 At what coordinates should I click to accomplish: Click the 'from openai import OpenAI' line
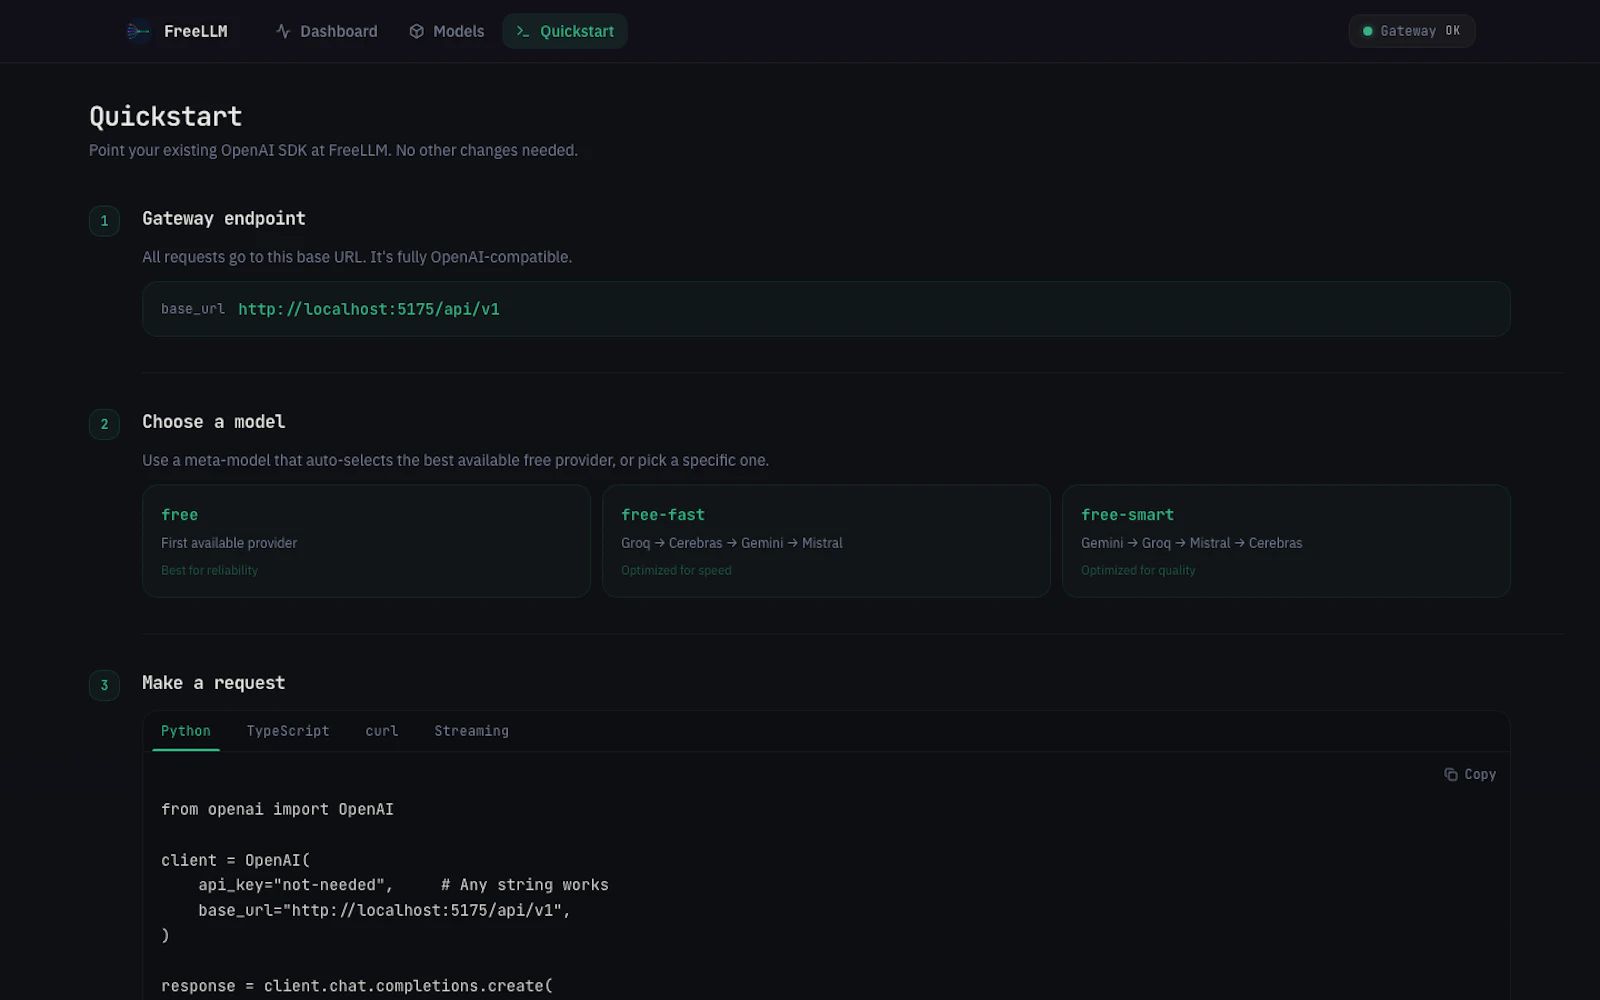[277, 809]
